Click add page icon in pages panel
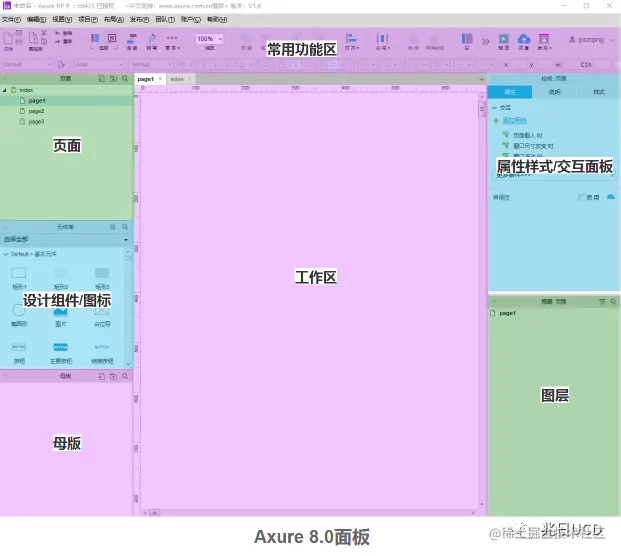Viewport: 621px width, 556px height. point(102,79)
